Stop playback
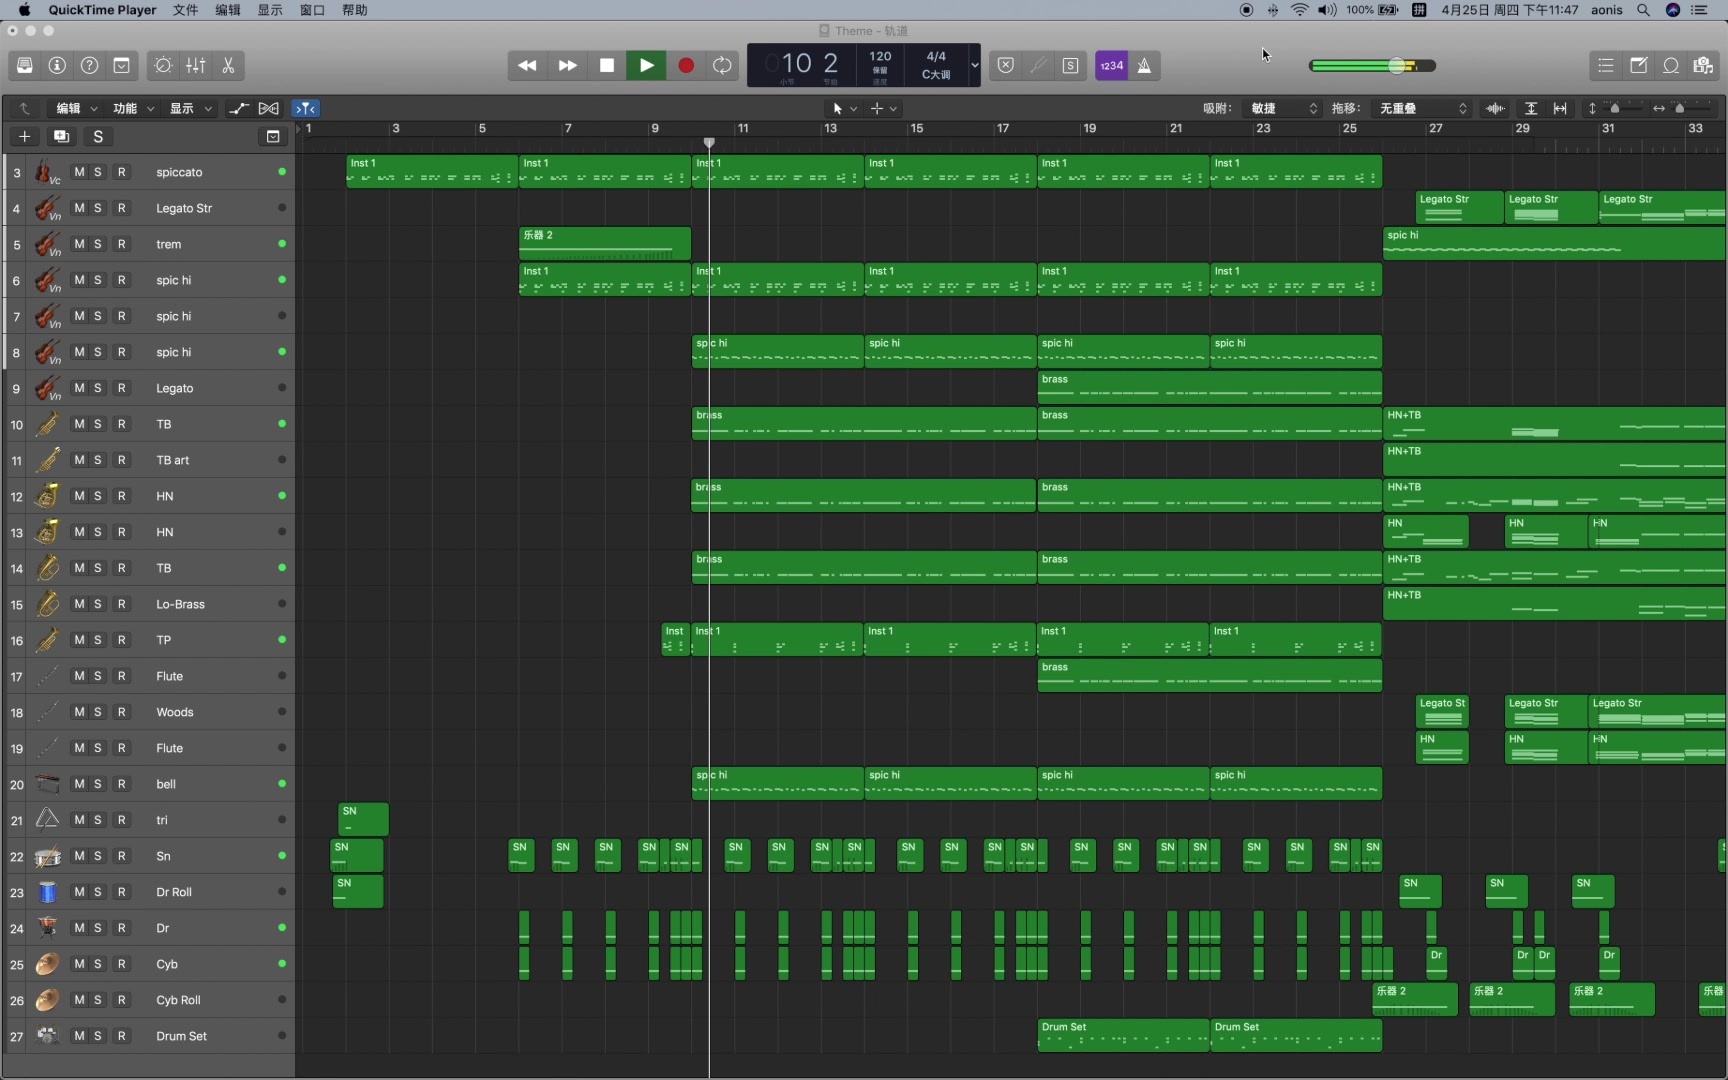The height and width of the screenshot is (1080, 1728). click(x=607, y=65)
